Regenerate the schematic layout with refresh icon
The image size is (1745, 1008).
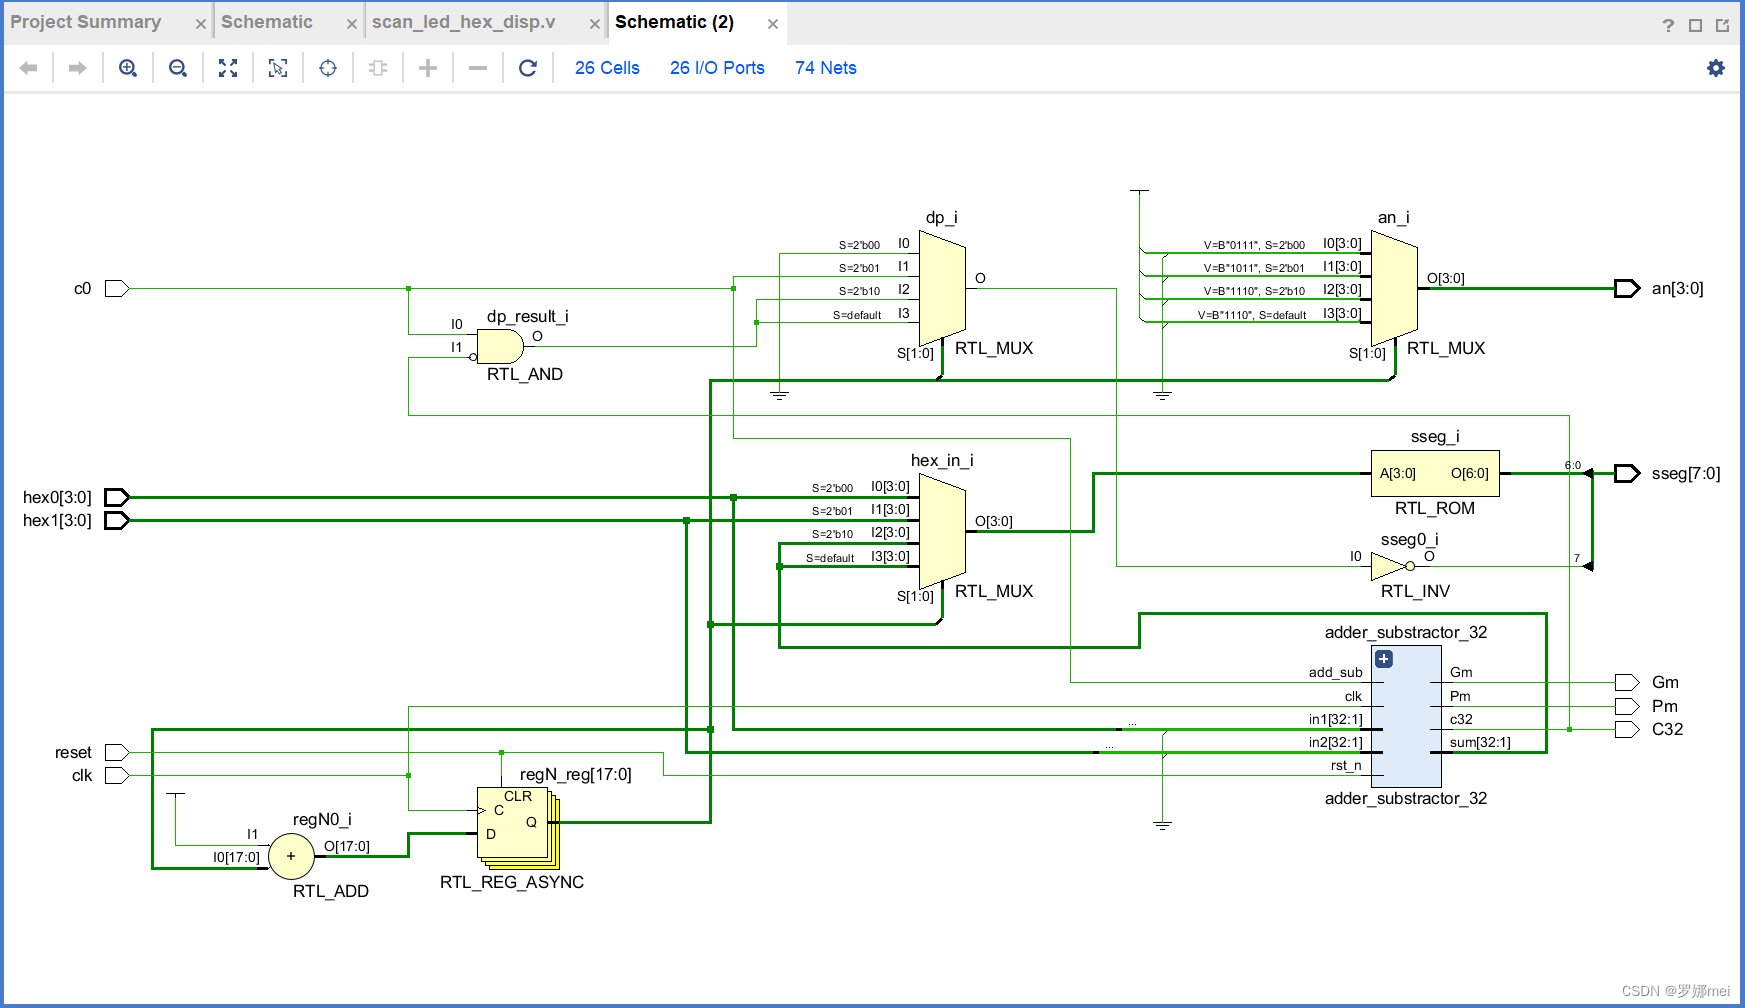528,68
